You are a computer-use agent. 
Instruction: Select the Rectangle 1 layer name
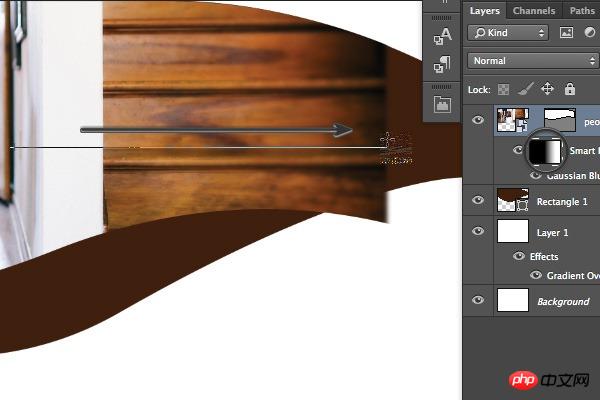(x=562, y=202)
